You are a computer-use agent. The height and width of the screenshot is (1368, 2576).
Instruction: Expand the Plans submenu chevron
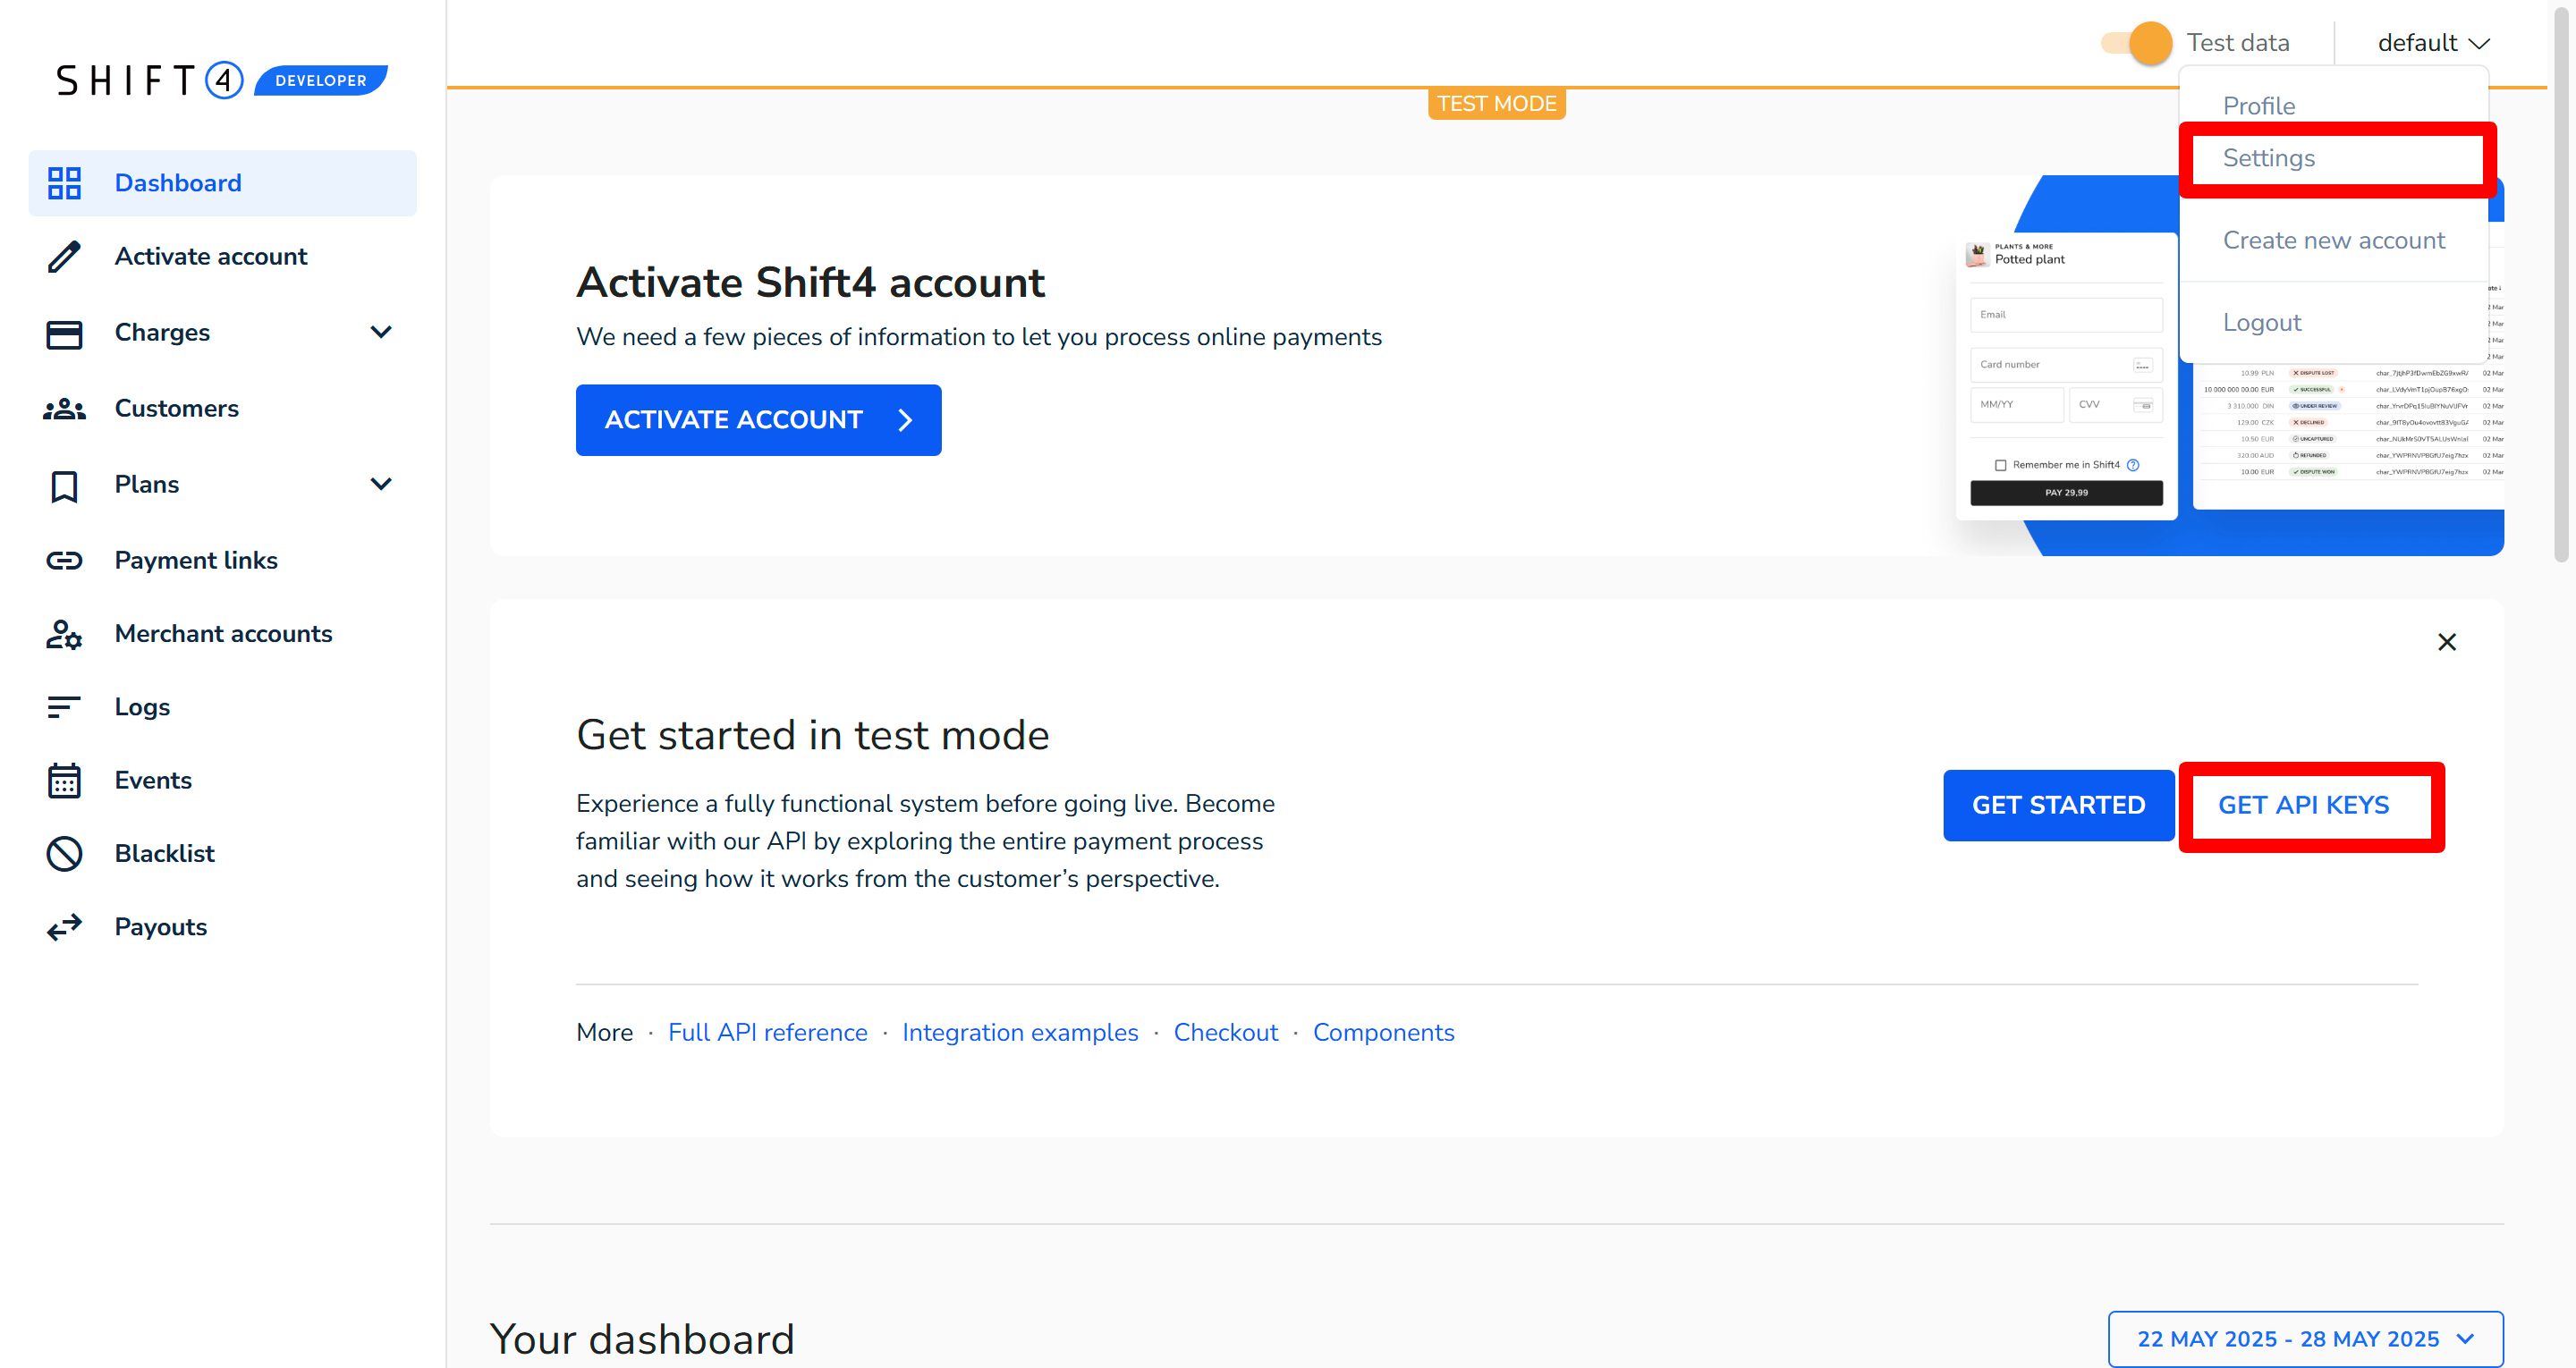tap(381, 484)
